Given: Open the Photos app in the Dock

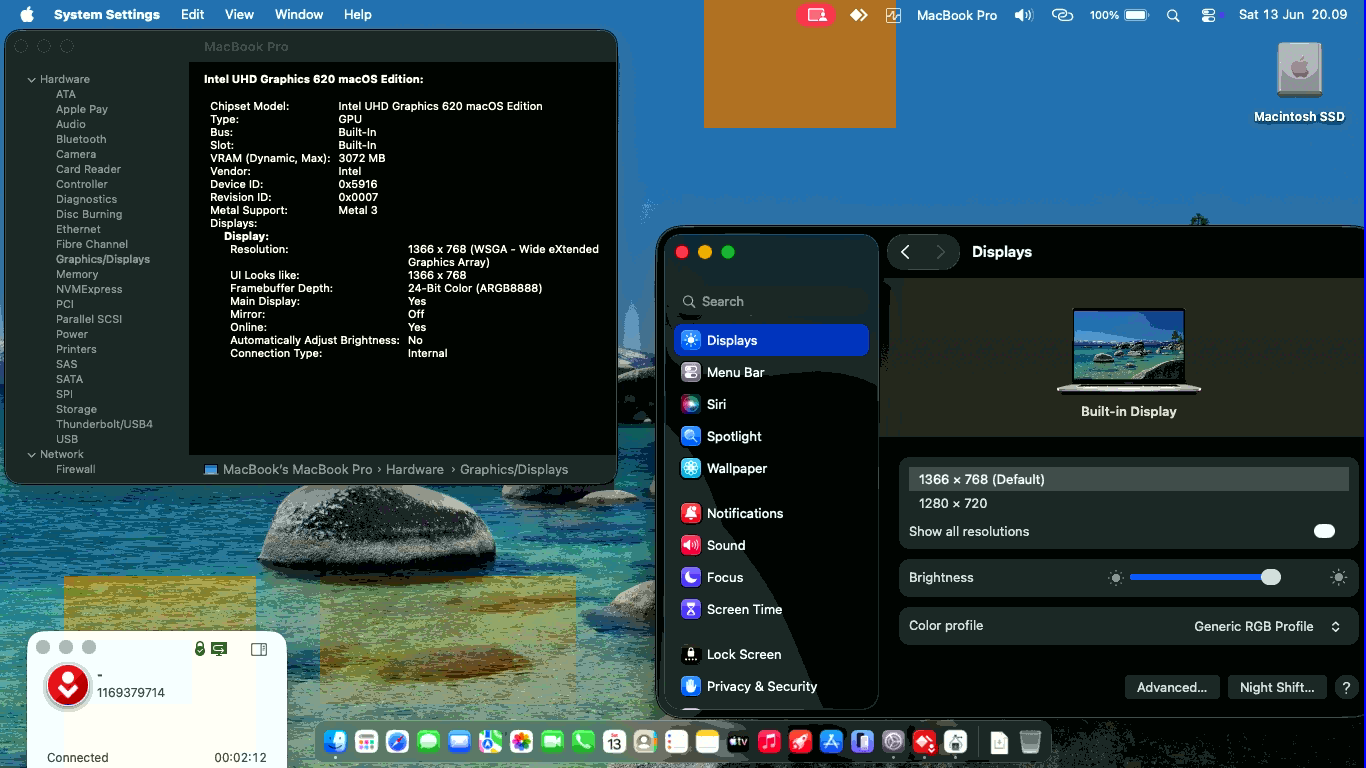Looking at the screenshot, I should pos(521,742).
